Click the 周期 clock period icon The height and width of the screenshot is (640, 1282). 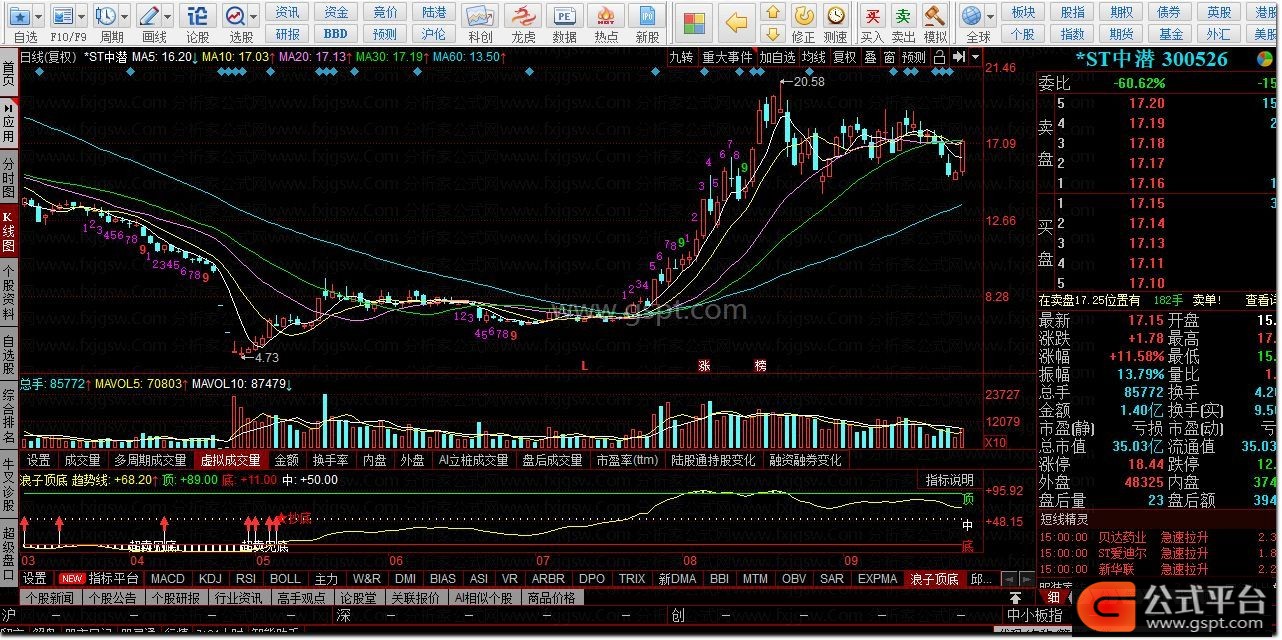tap(105, 17)
